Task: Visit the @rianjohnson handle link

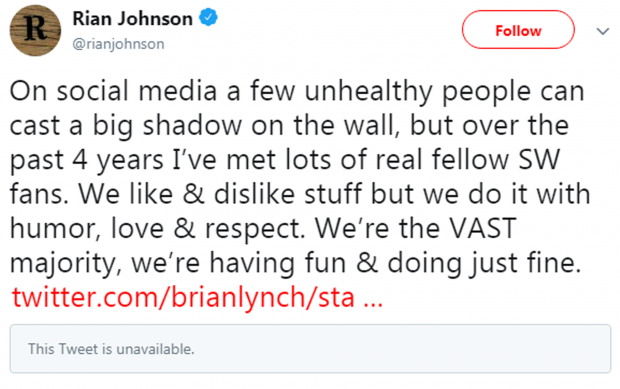Action: click(118, 44)
